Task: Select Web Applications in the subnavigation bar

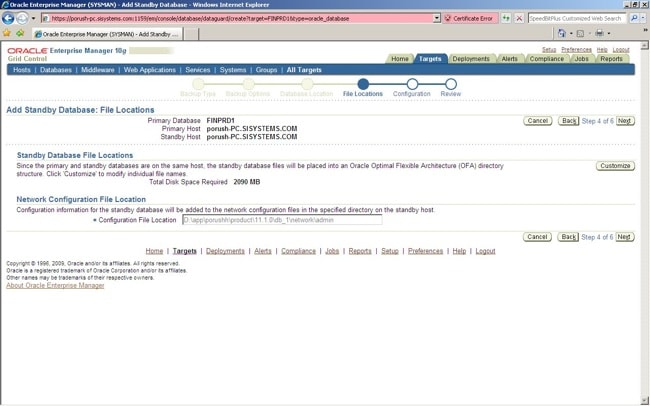Action: [150, 70]
